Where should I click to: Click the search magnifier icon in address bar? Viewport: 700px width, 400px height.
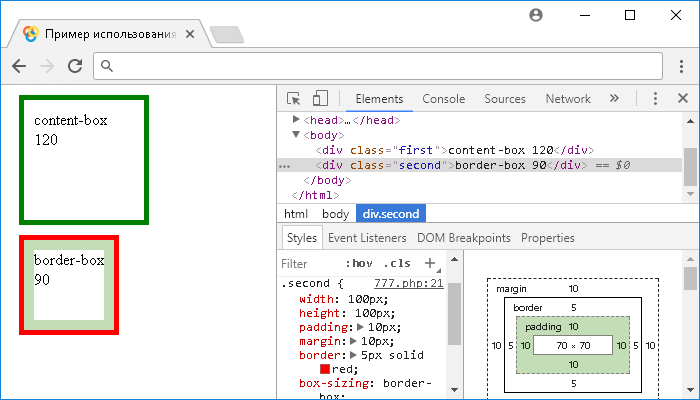coord(106,66)
